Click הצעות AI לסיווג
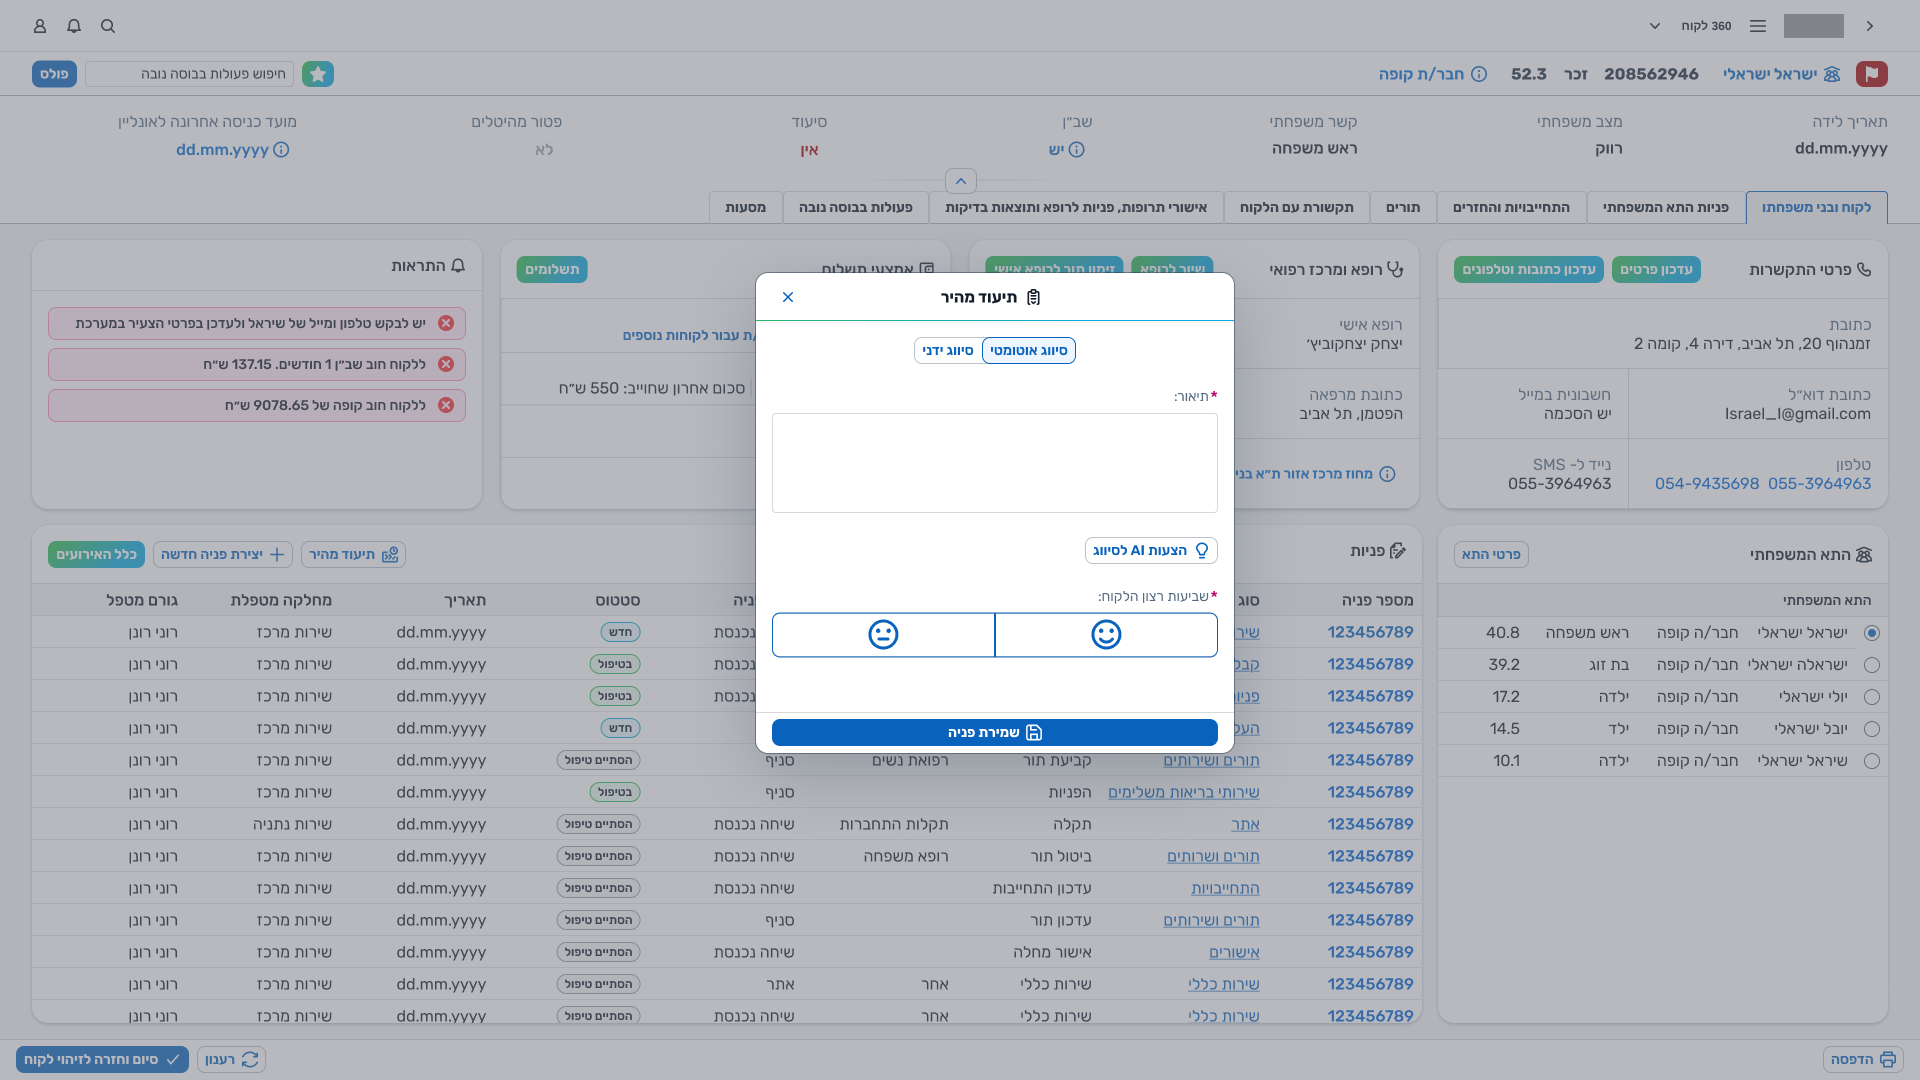This screenshot has height=1080, width=1920. [1151, 550]
